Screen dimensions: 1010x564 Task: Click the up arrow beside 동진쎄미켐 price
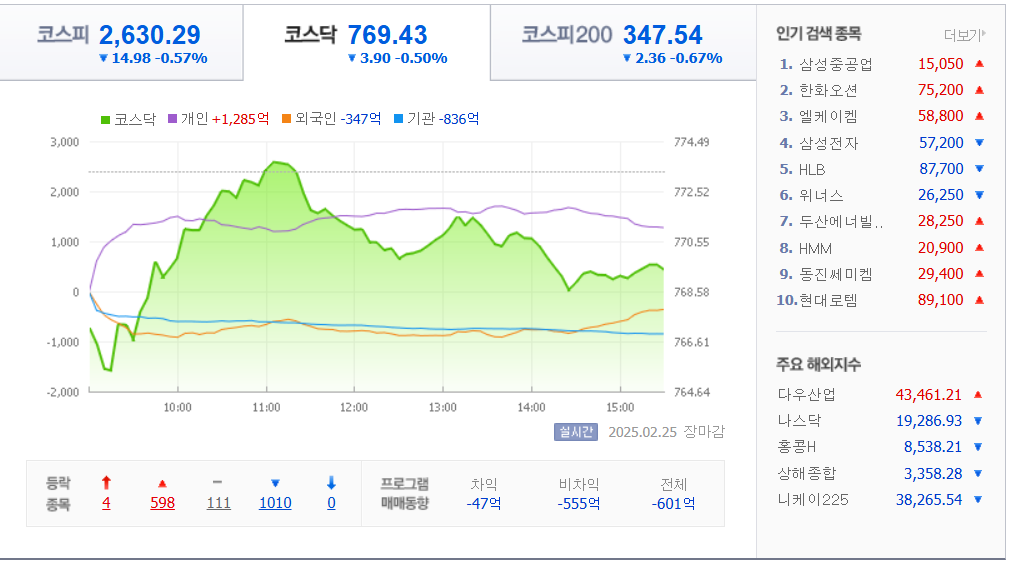point(979,274)
